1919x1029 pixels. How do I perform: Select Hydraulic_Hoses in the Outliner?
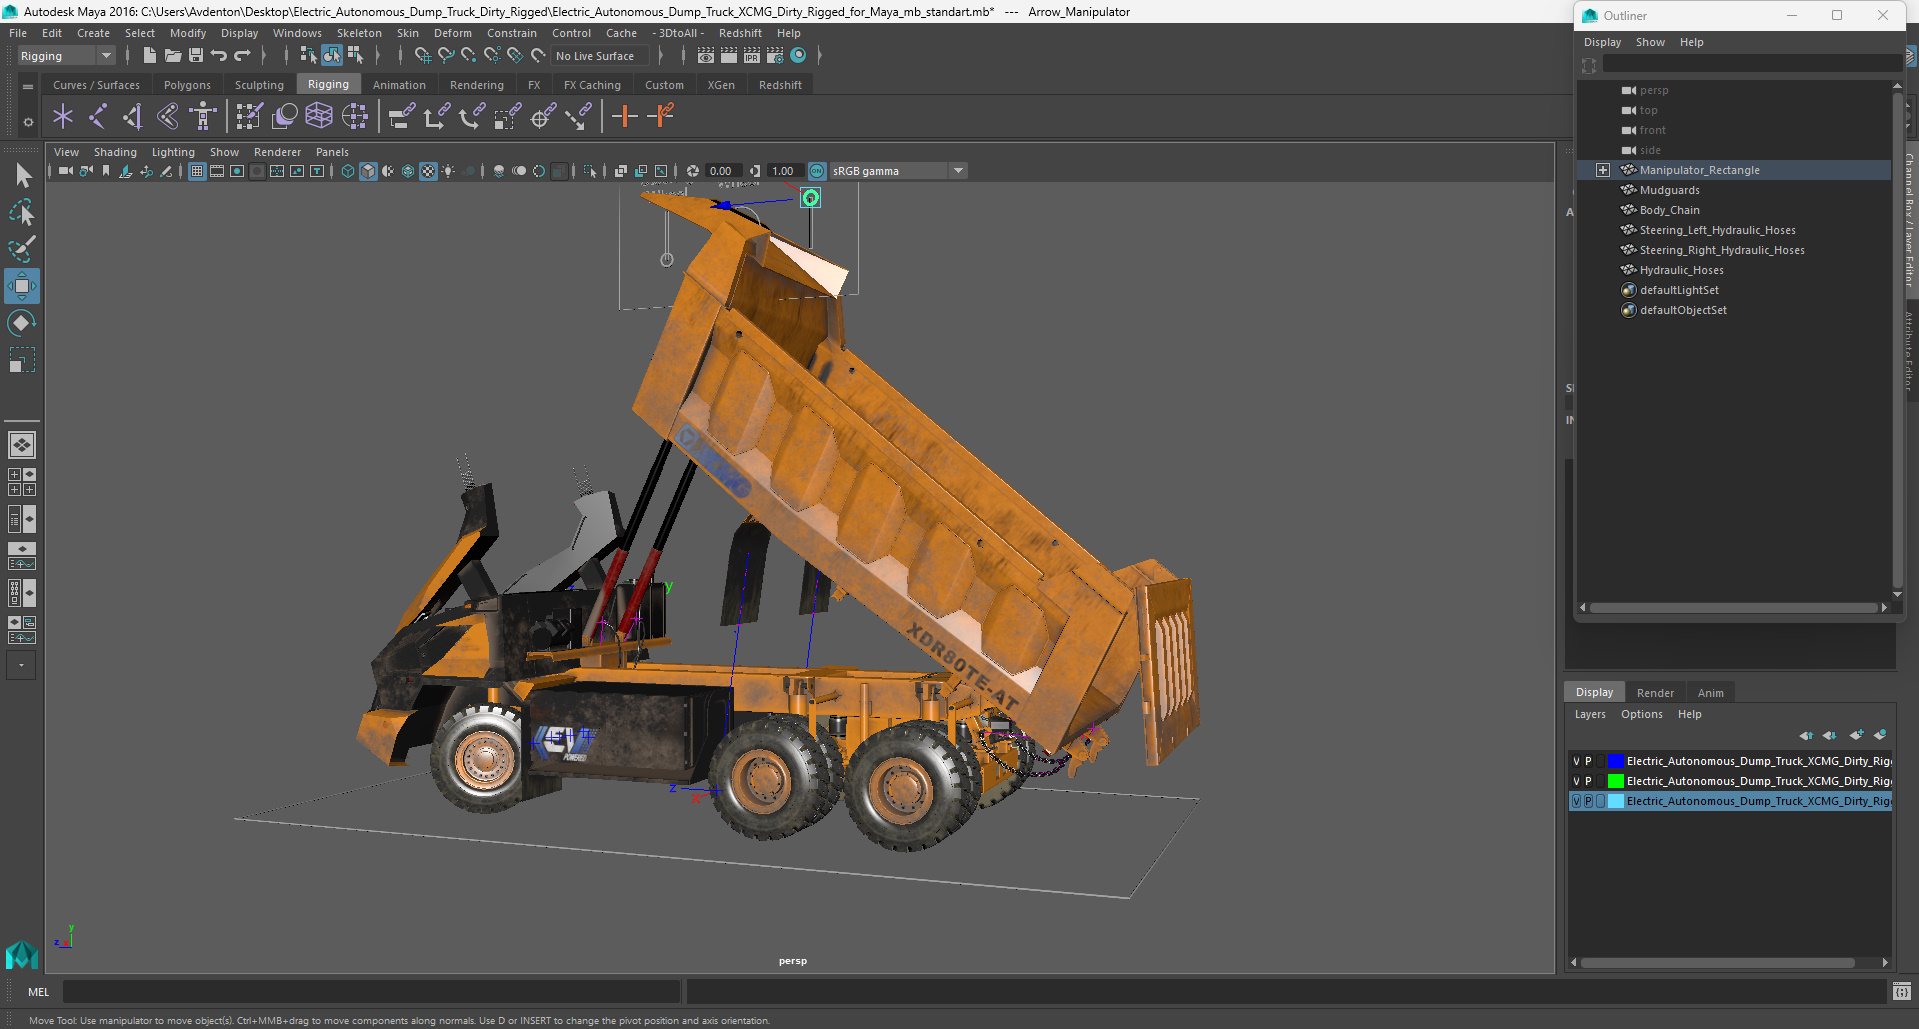pyautogui.click(x=1681, y=270)
